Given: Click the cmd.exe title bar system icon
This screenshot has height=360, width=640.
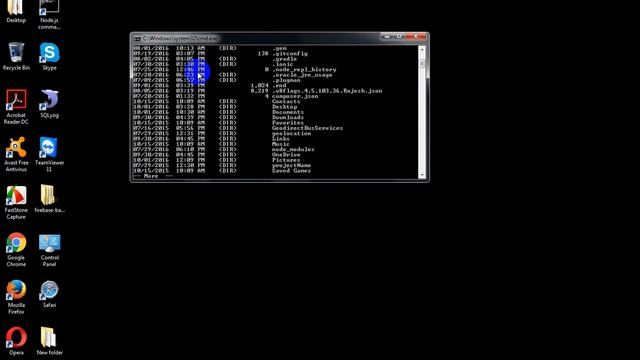Looking at the screenshot, I should pyautogui.click(x=137, y=38).
